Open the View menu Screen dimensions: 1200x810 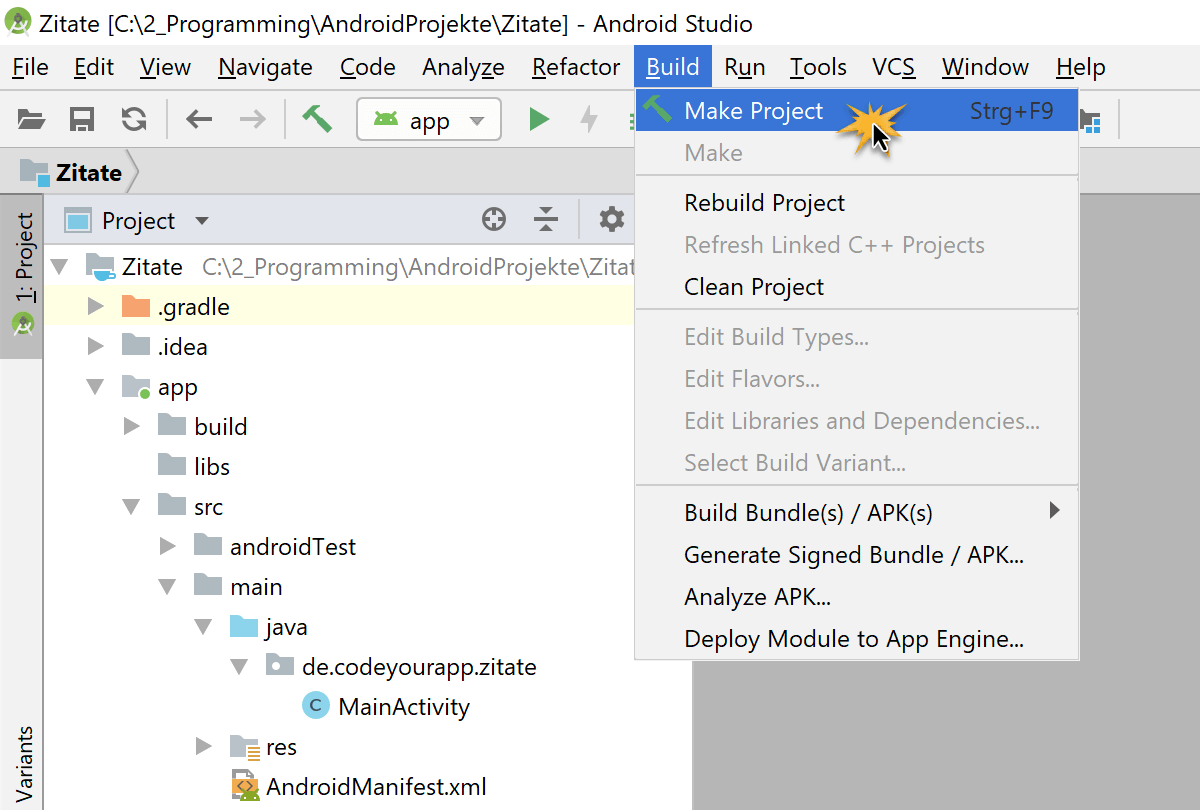click(x=165, y=67)
